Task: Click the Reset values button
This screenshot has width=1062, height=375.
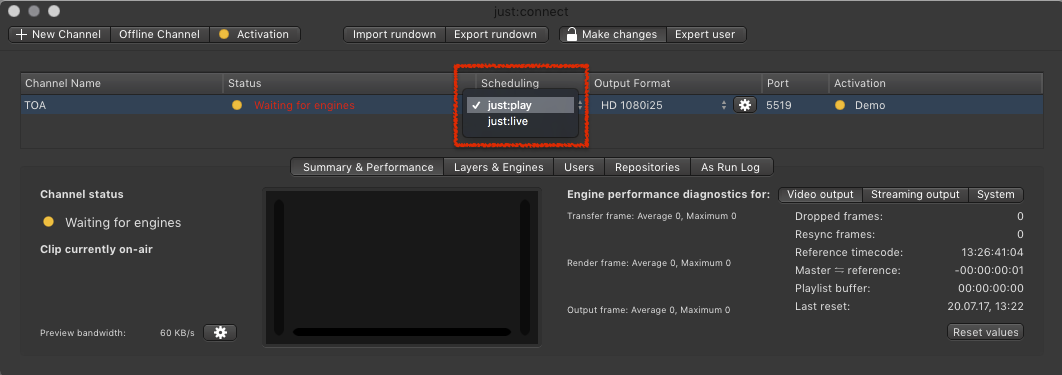Action: 985,332
